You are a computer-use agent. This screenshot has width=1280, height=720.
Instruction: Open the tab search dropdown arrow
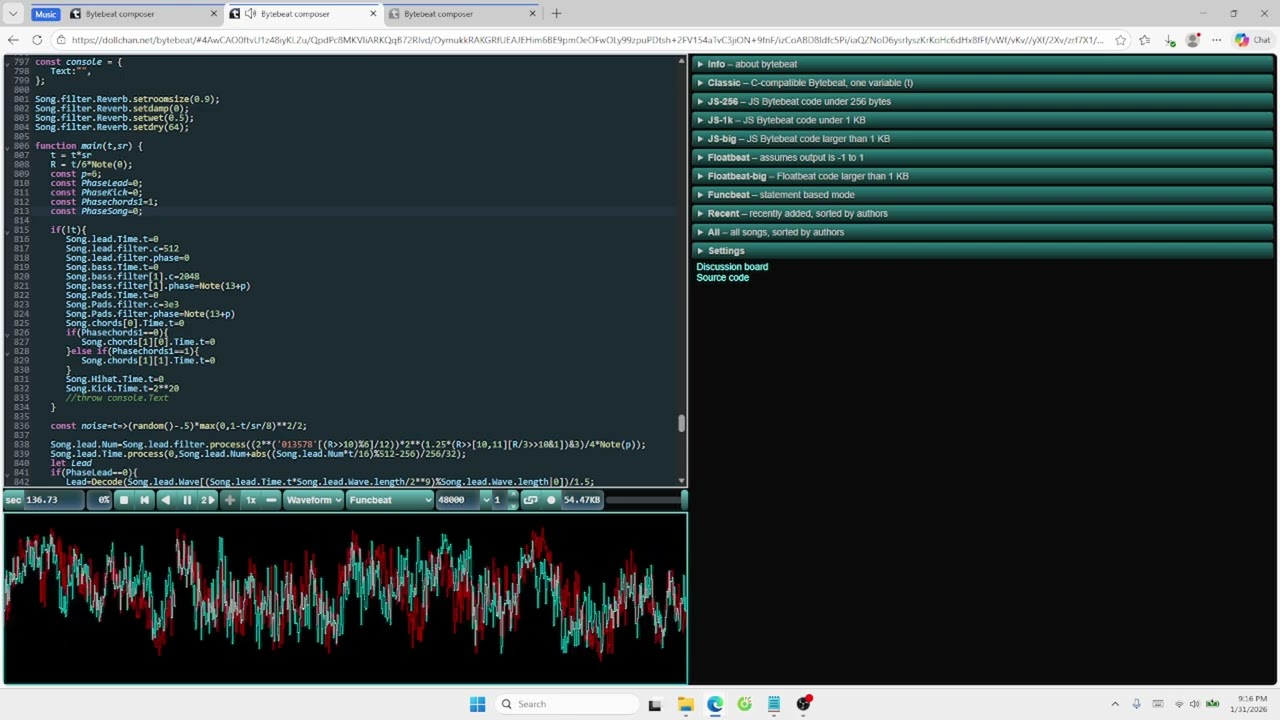click(x=13, y=14)
